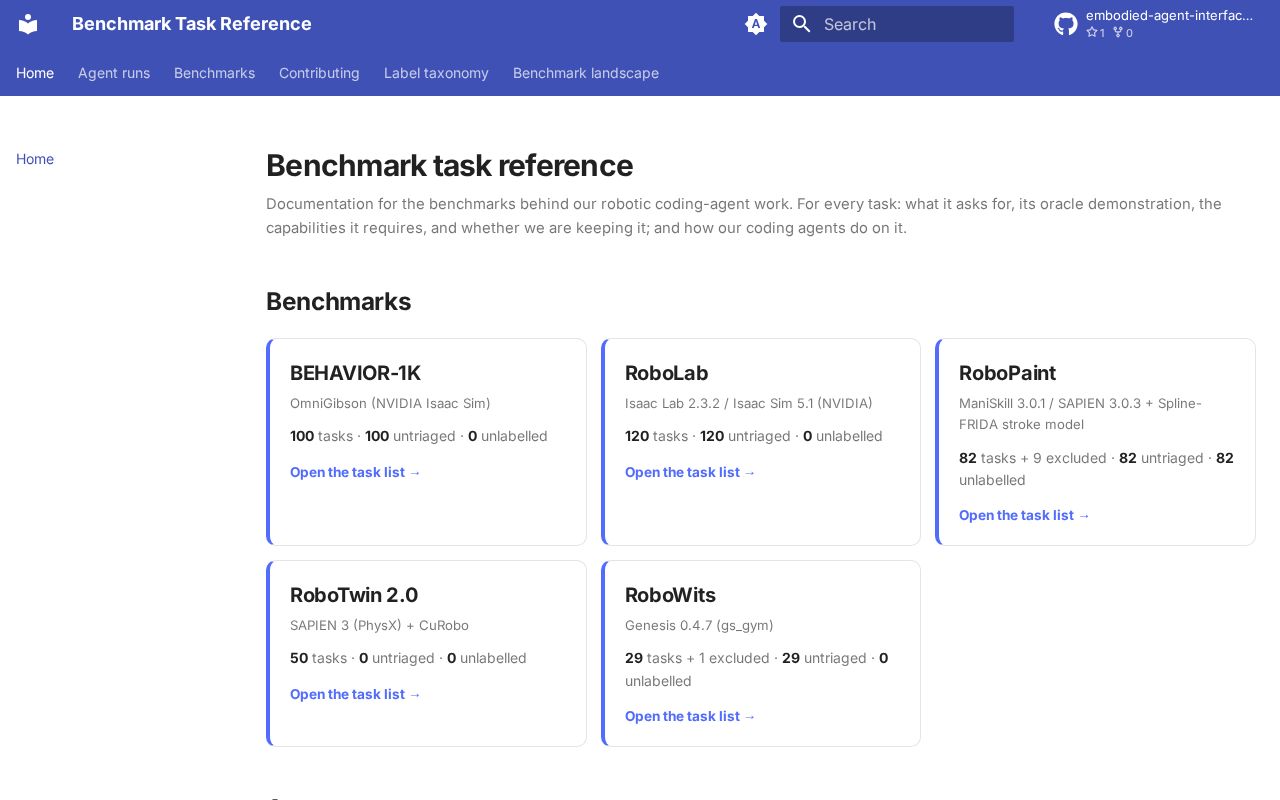The height and width of the screenshot is (800, 1280).
Task: Select the Benchmark landscape tab
Action: (x=586, y=73)
